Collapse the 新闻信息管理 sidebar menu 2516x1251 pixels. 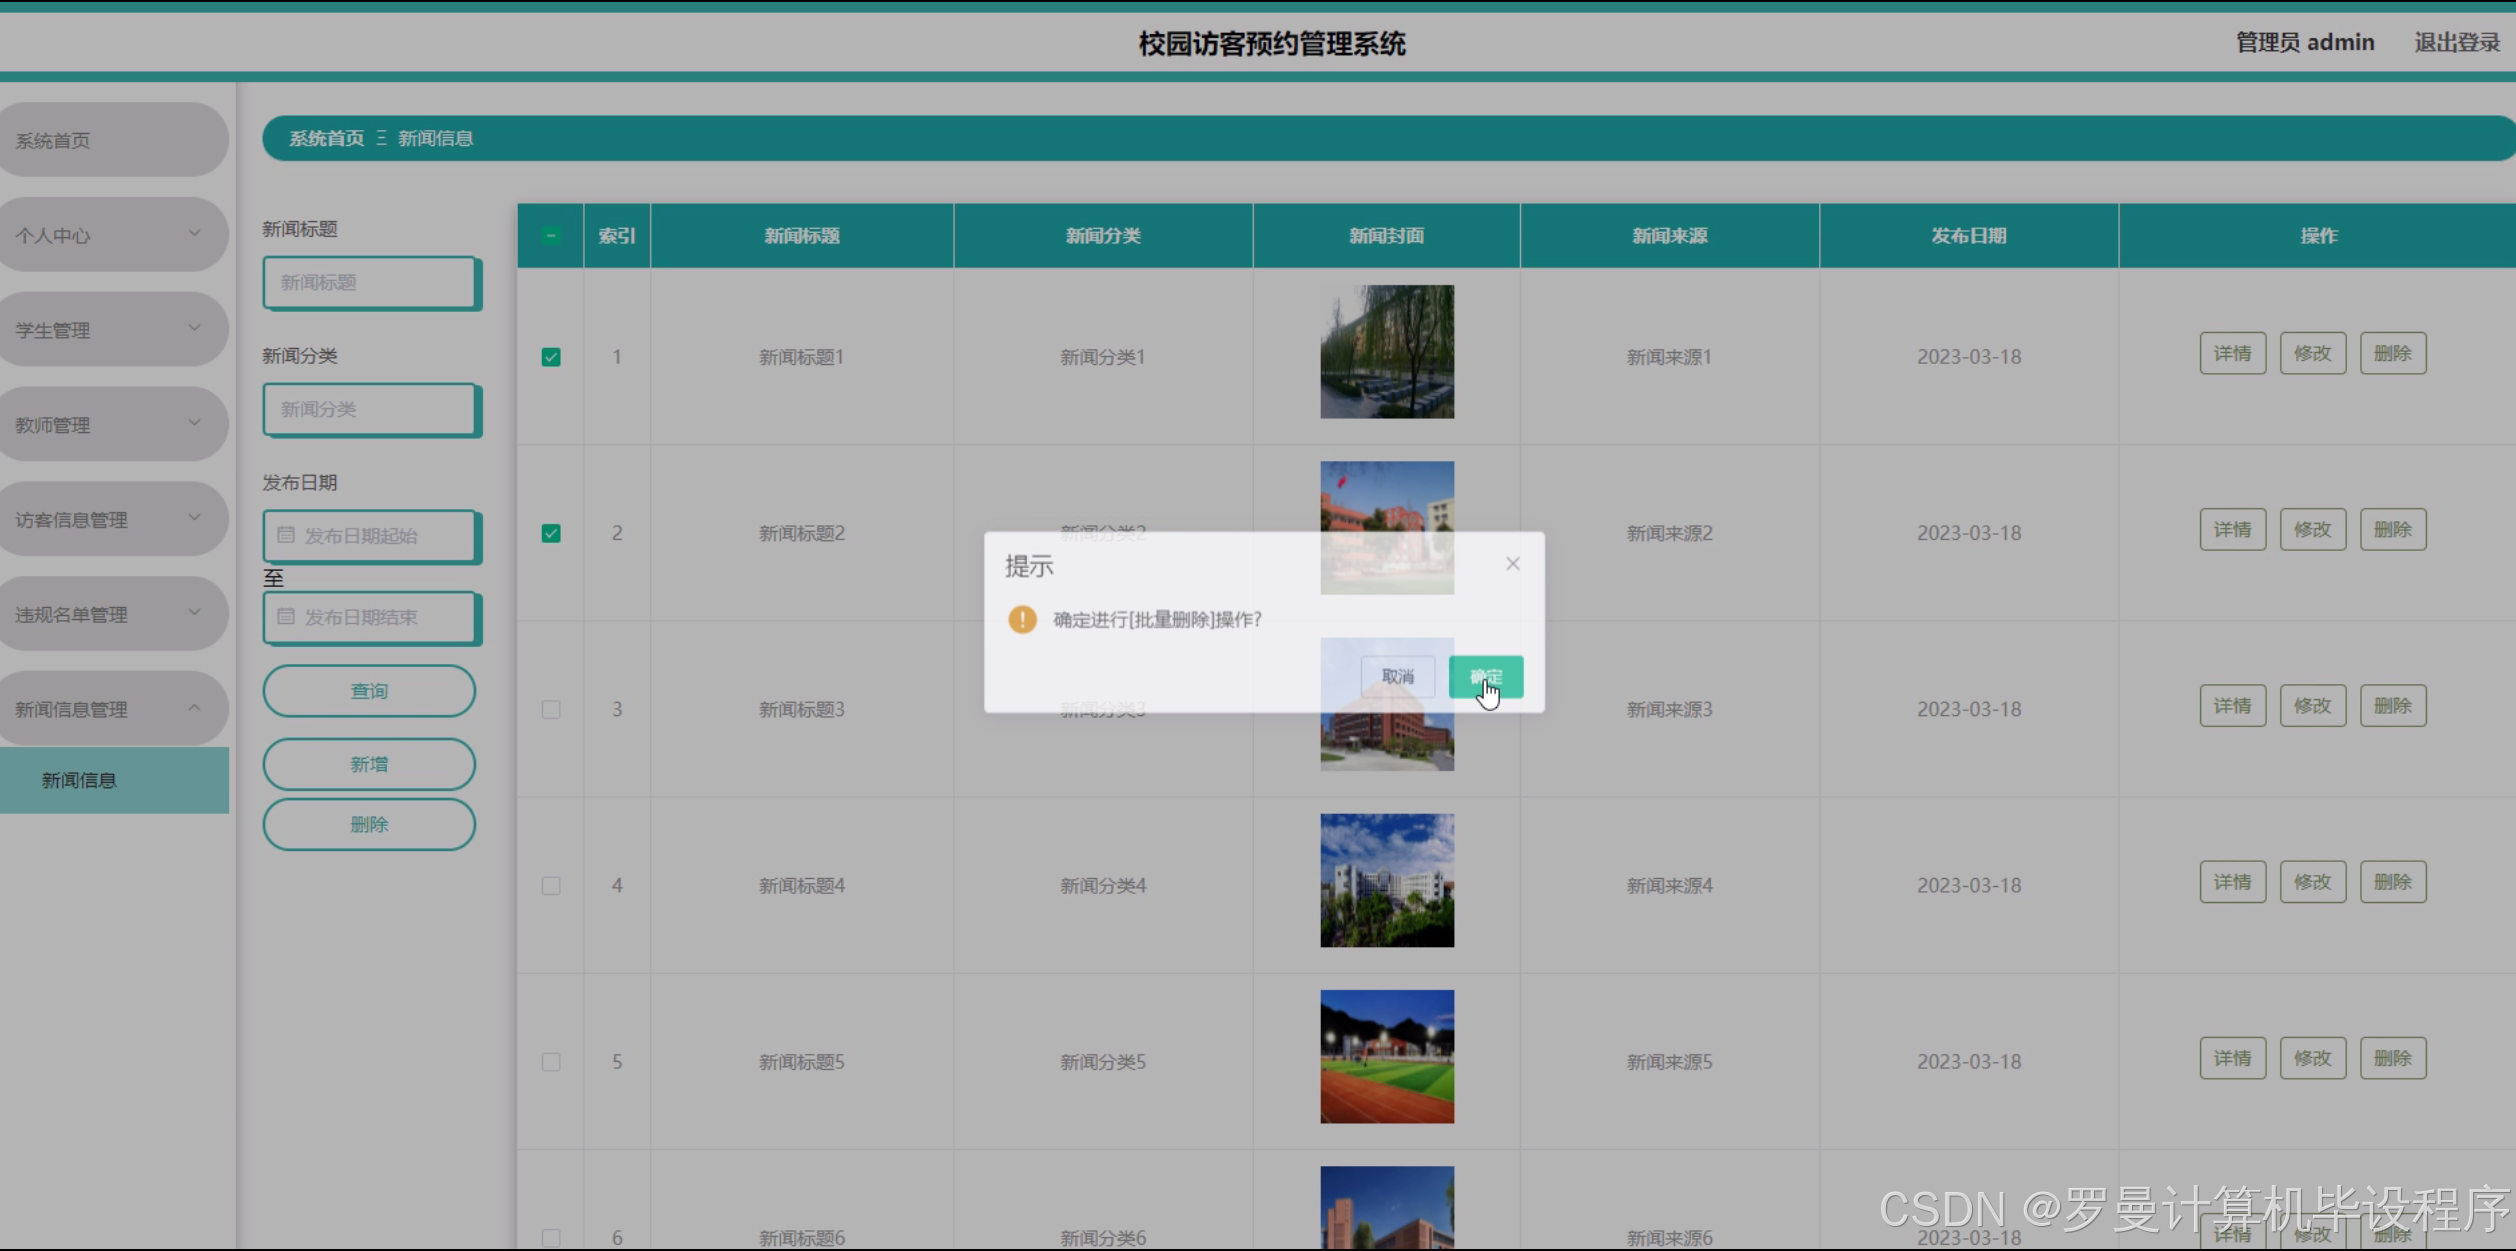(112, 709)
